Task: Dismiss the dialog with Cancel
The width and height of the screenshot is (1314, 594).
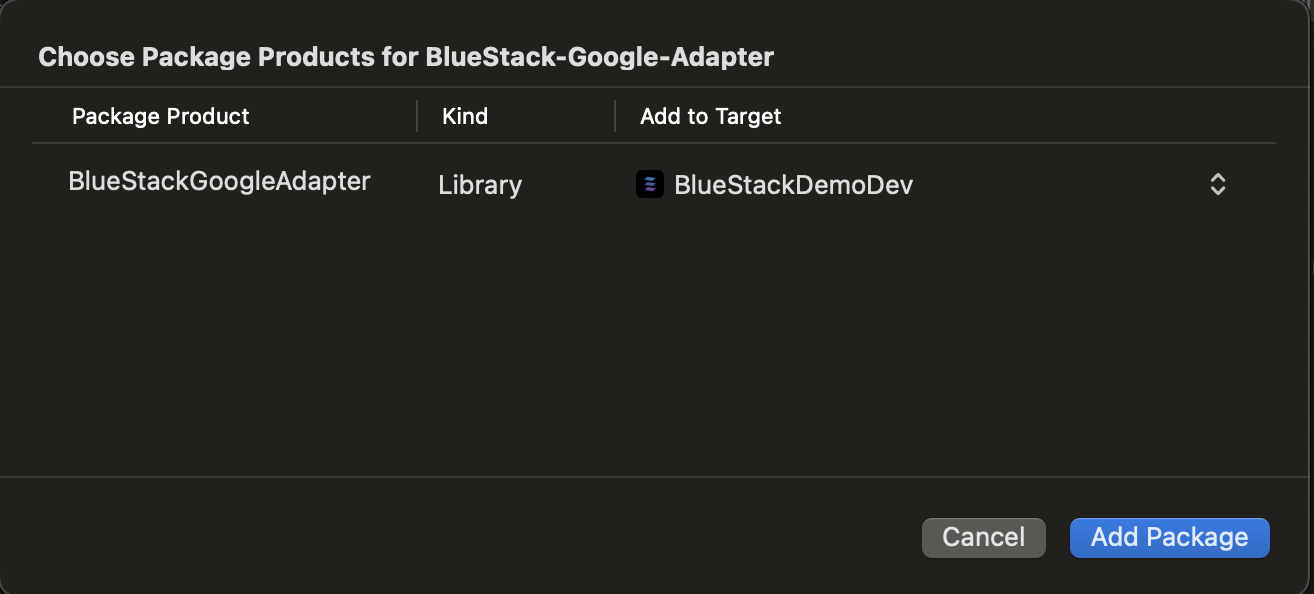Action: (983, 537)
